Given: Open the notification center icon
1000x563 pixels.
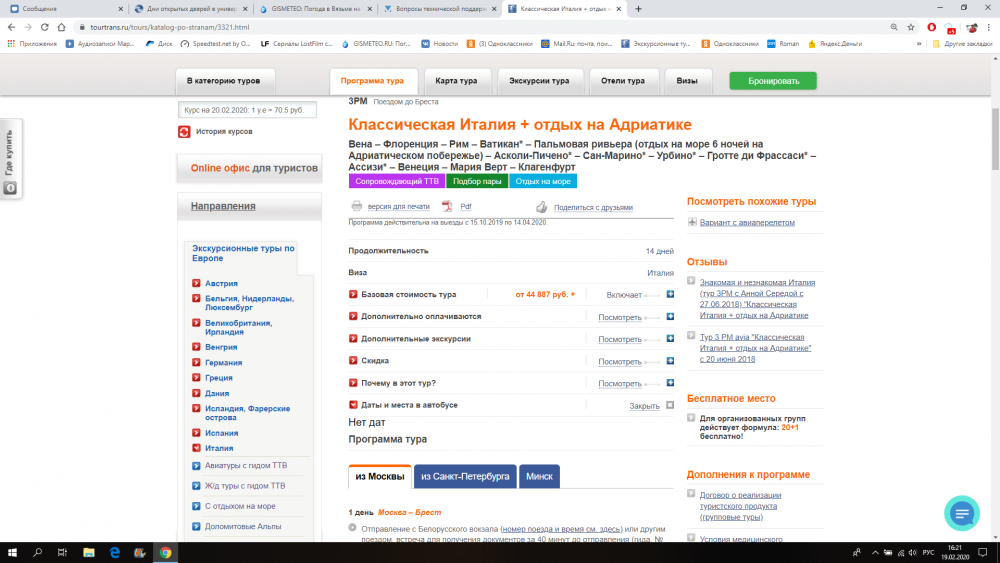Looking at the screenshot, I should coord(983,553).
